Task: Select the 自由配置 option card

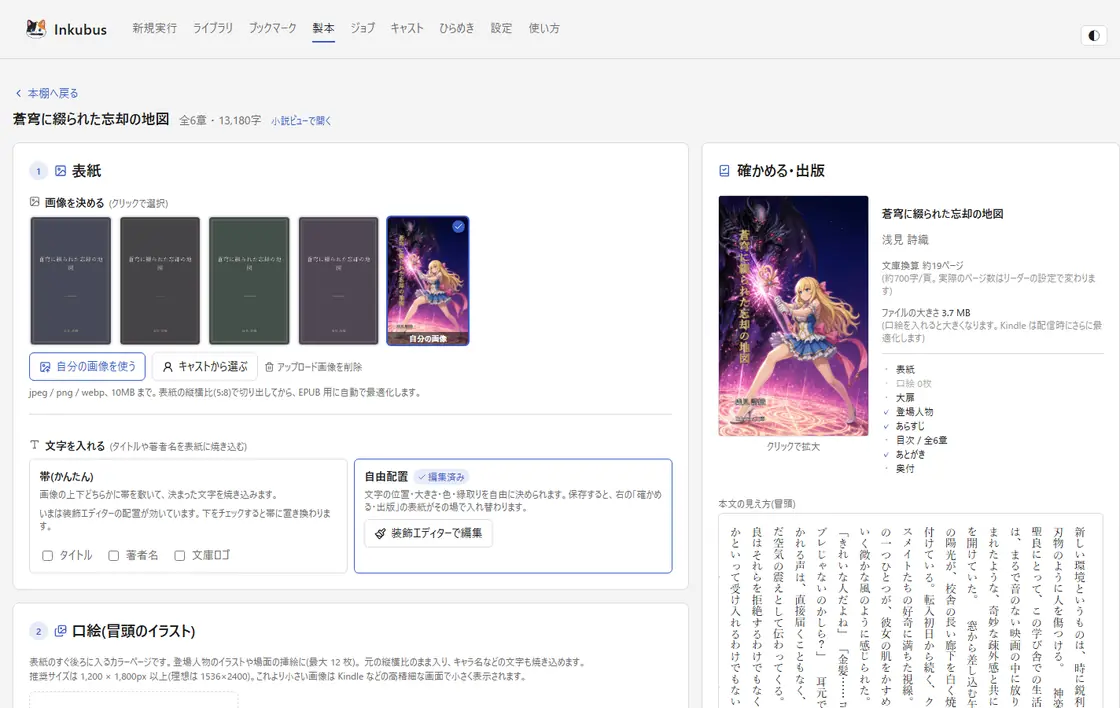Action: (x=513, y=516)
